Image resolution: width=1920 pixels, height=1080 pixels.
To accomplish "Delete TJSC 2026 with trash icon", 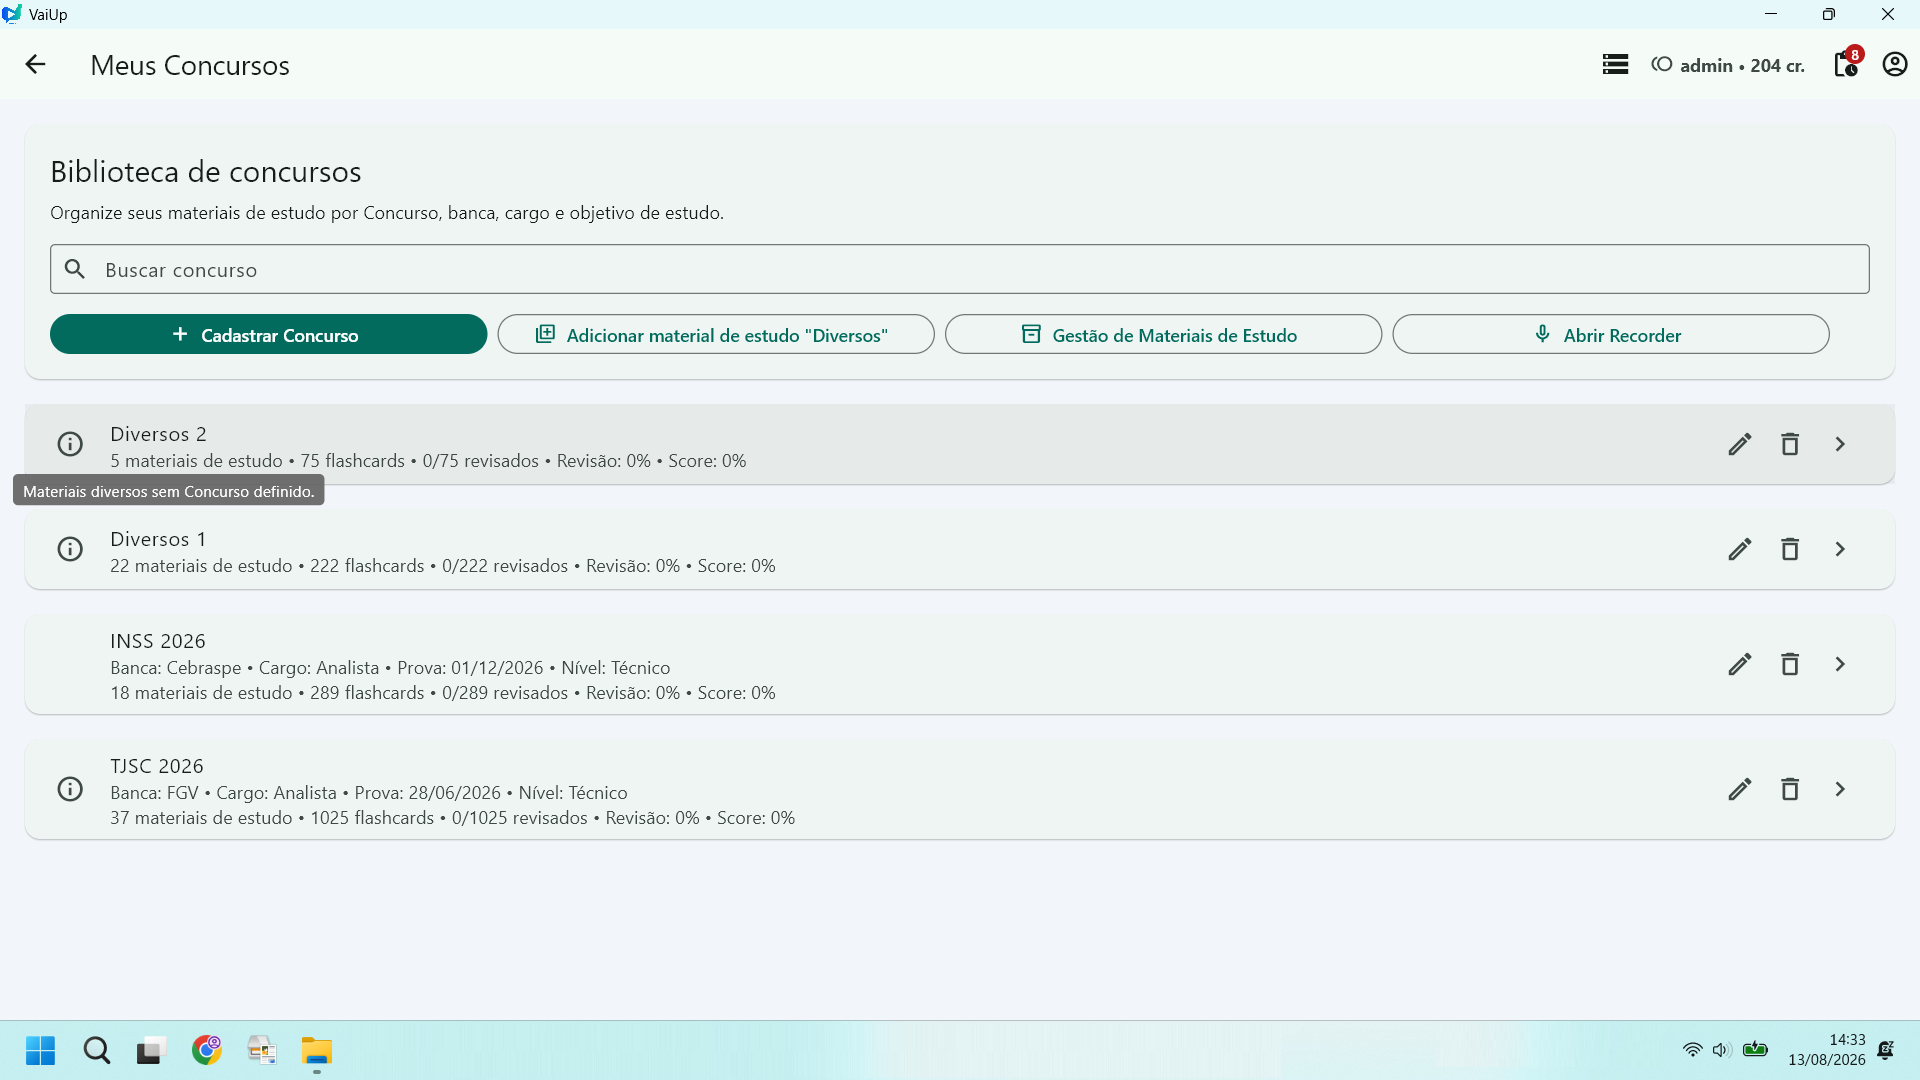I will (1790, 789).
